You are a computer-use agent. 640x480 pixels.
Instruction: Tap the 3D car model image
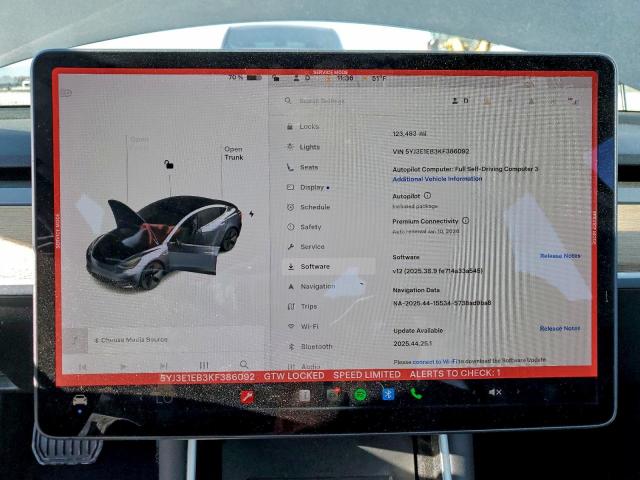(164, 242)
